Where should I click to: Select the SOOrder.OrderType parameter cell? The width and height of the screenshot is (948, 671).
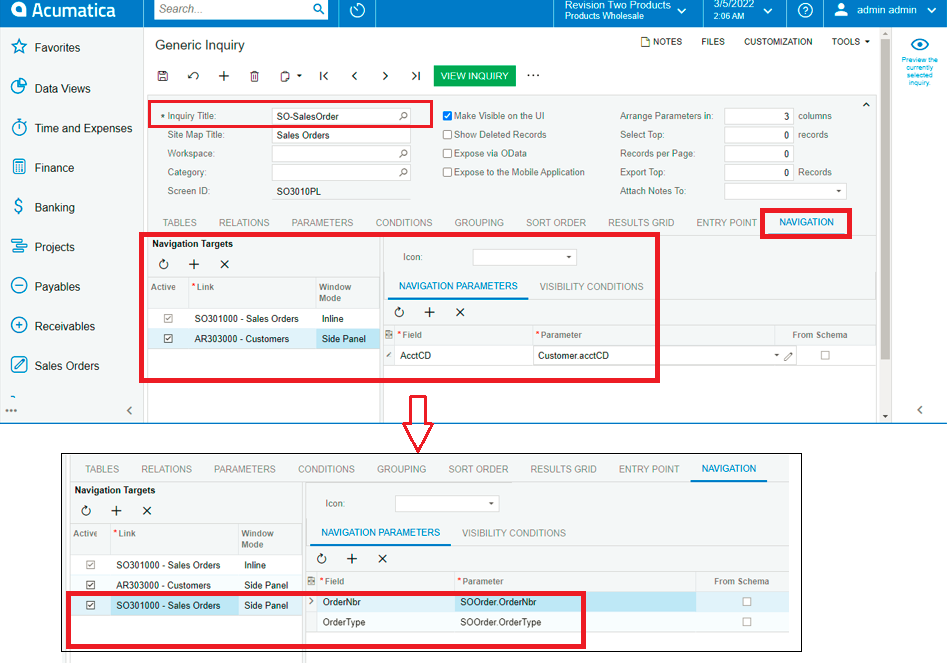pyautogui.click(x=574, y=622)
